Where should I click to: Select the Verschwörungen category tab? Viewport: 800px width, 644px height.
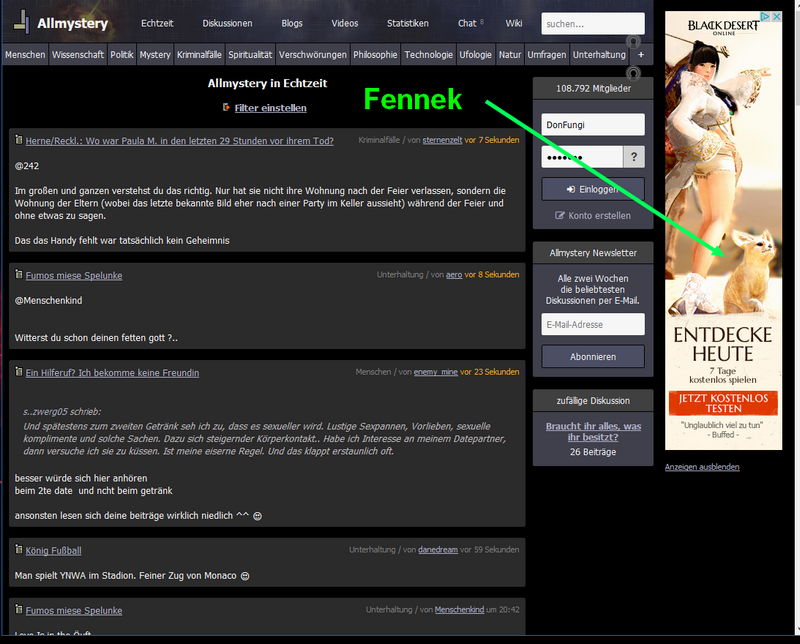[313, 55]
